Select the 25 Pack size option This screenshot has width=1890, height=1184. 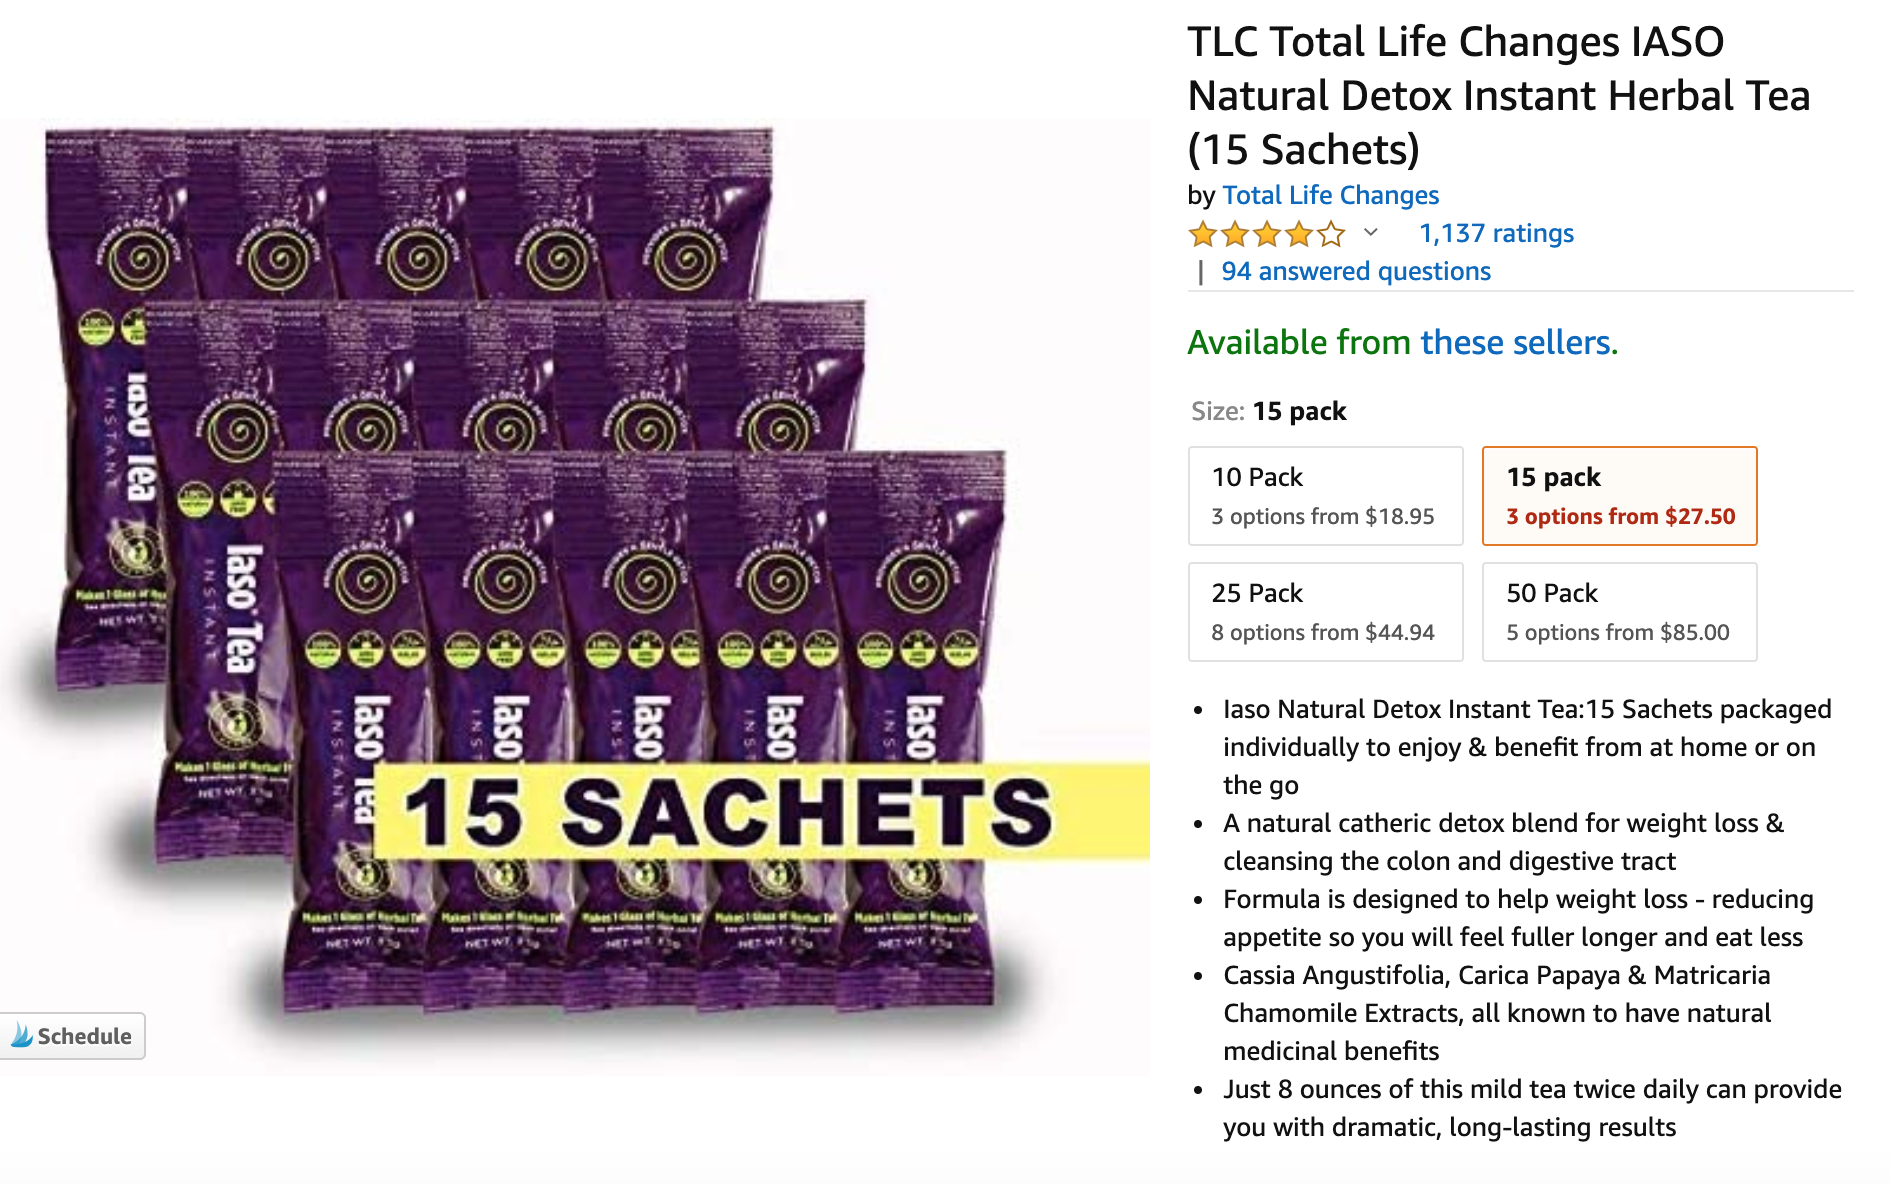tap(1325, 612)
